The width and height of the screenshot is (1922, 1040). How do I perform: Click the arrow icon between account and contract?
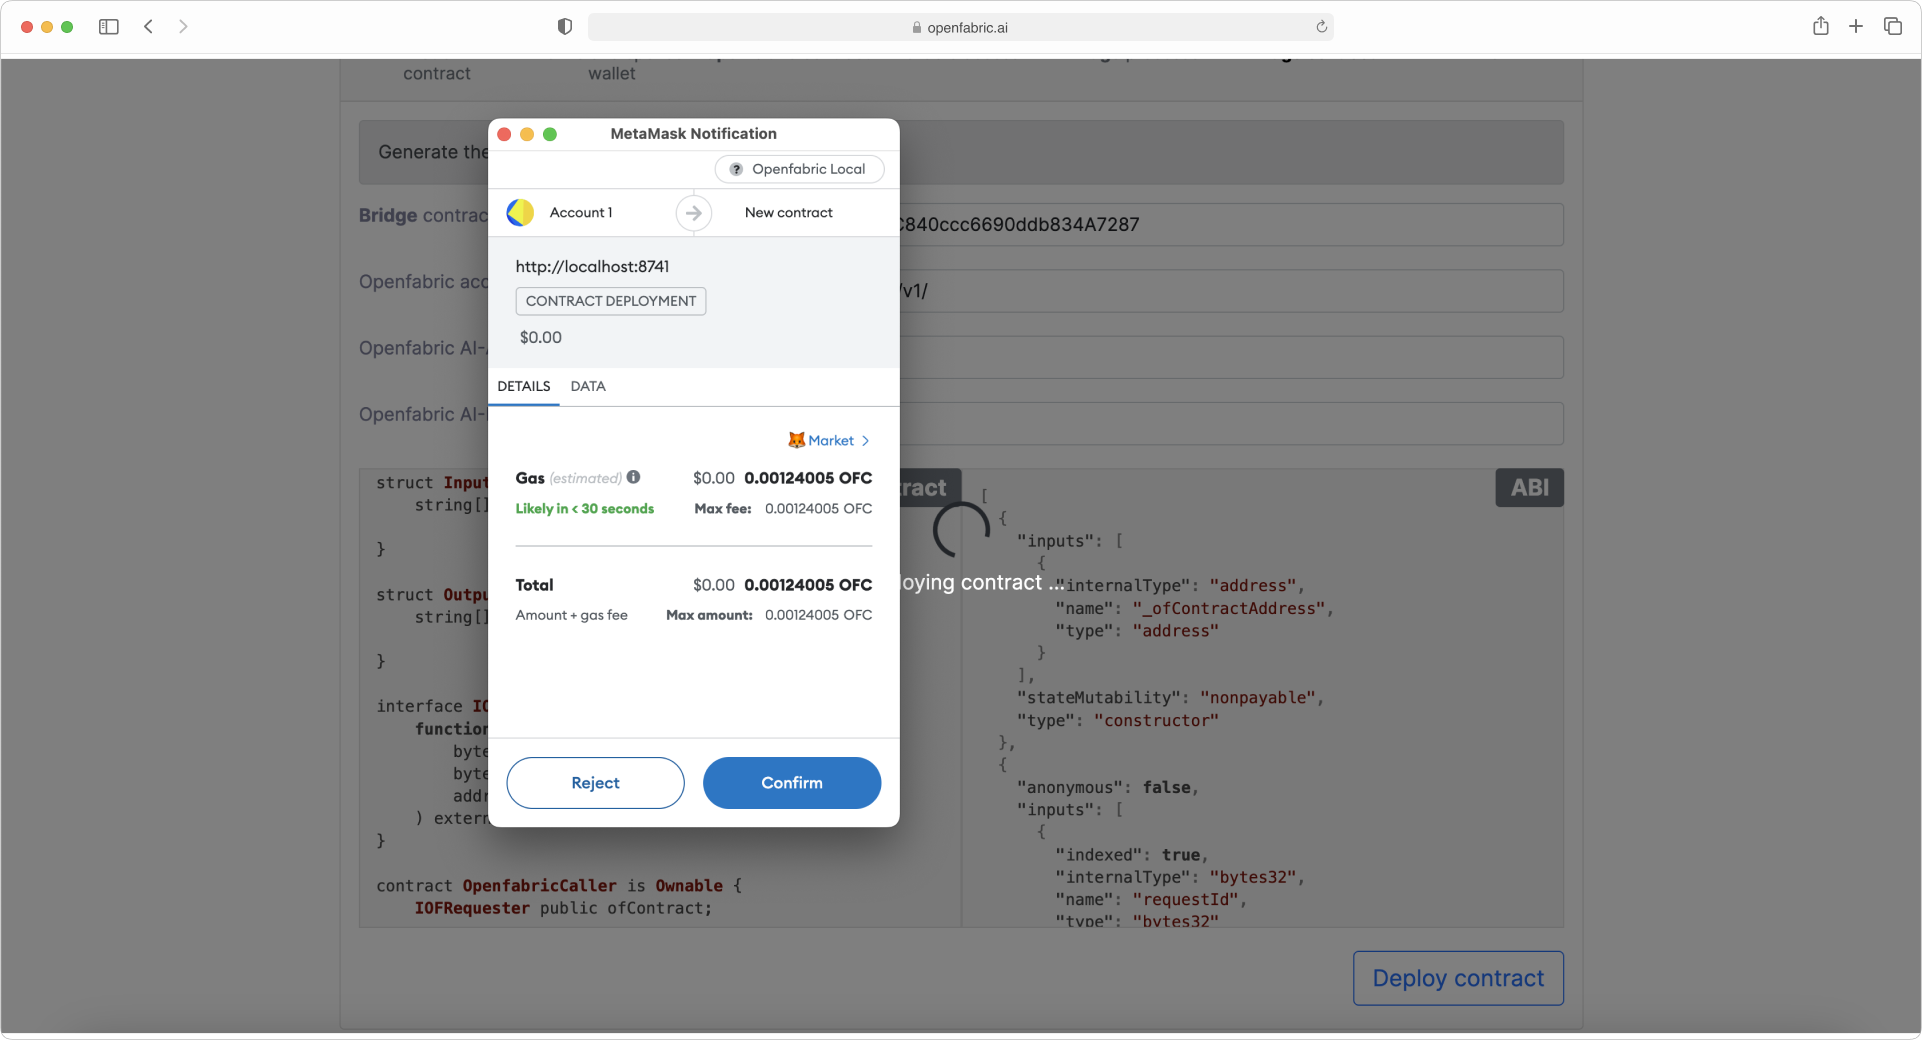pos(694,213)
